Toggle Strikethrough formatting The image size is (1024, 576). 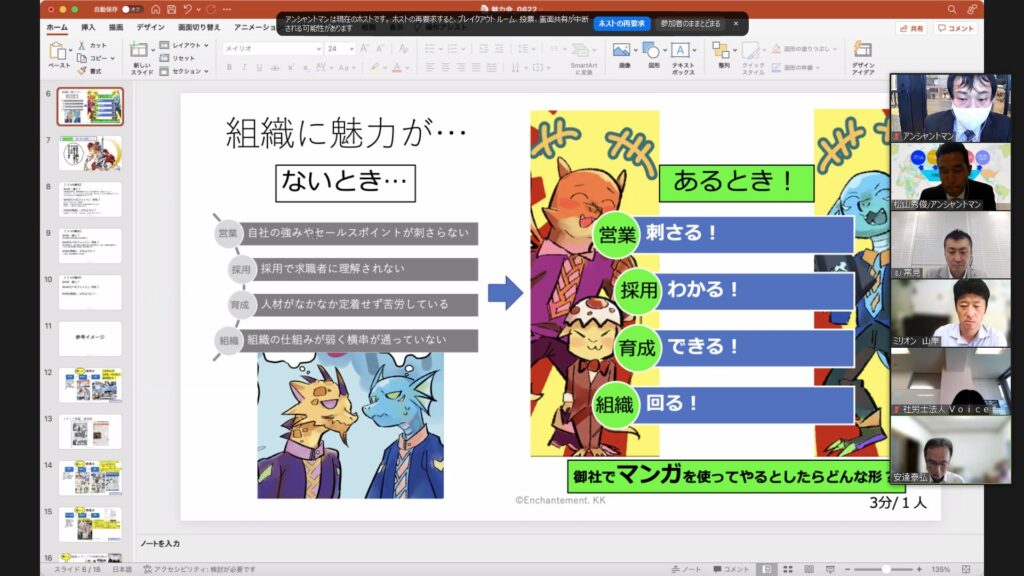click(275, 67)
